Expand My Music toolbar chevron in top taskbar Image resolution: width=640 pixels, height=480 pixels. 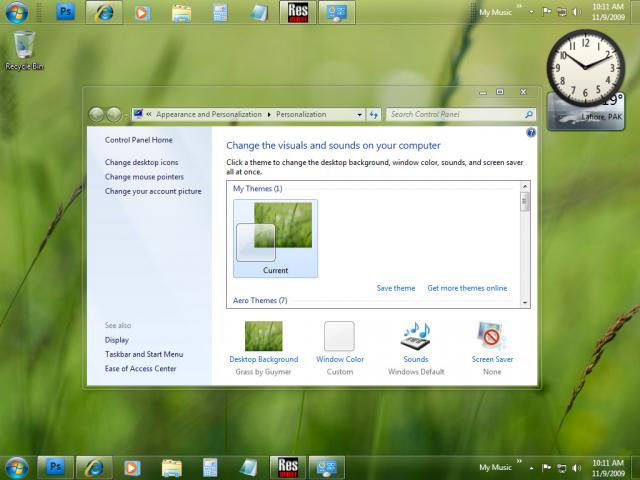(x=519, y=6)
